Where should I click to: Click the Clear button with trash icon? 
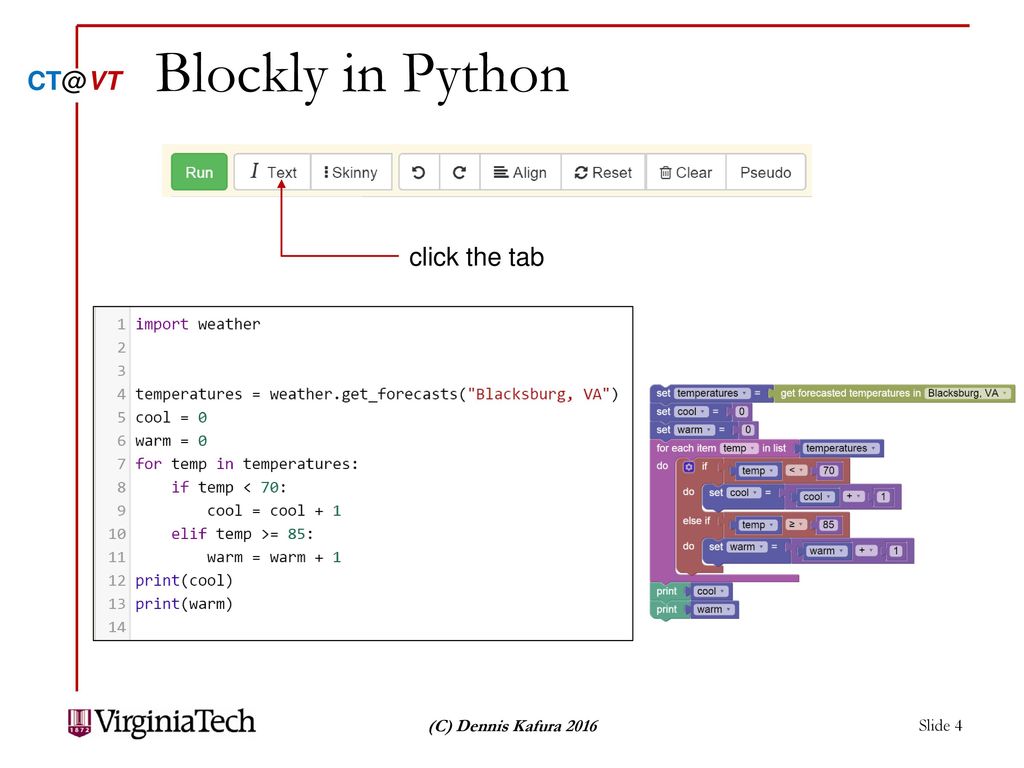click(x=686, y=172)
